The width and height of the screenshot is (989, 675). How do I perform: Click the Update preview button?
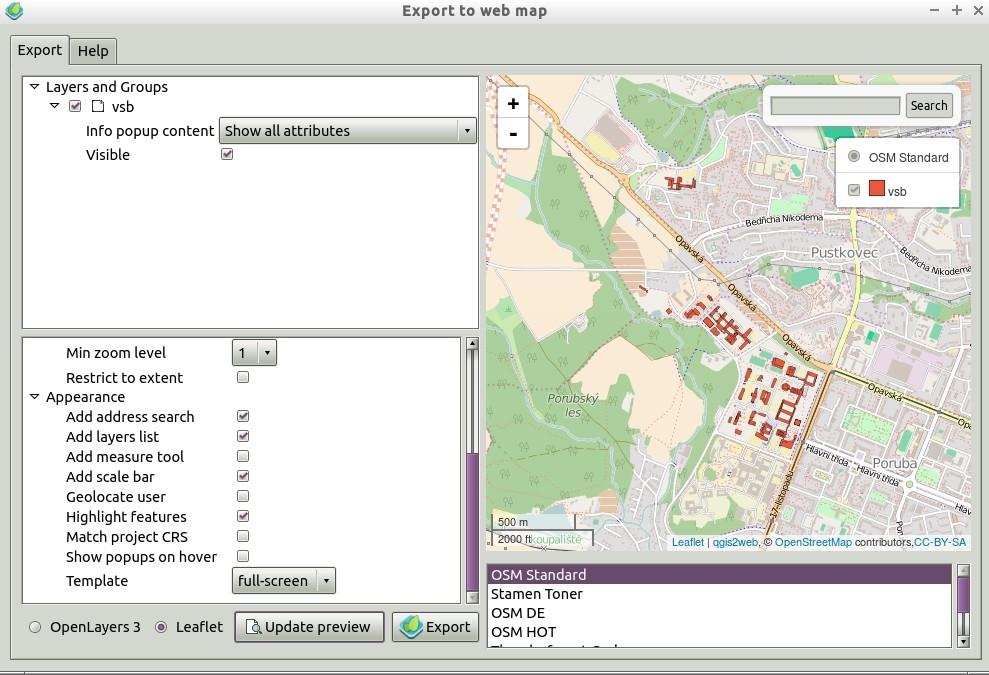[309, 626]
